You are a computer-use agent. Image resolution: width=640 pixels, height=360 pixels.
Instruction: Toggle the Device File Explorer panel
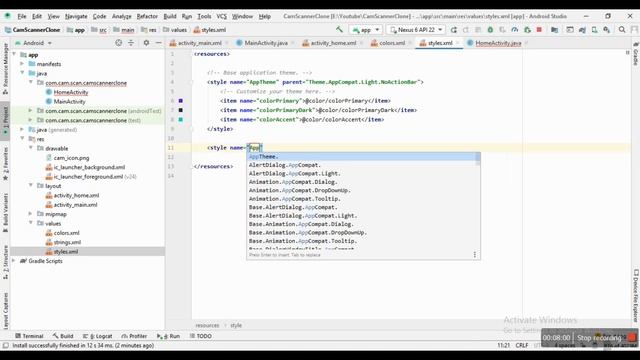coord(636,296)
